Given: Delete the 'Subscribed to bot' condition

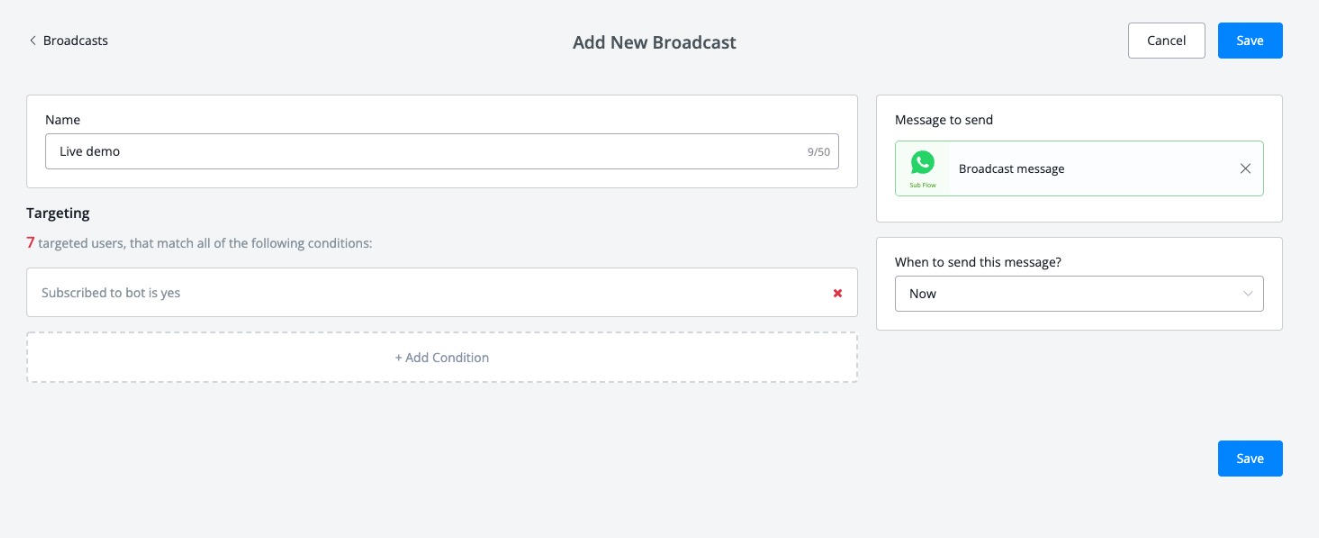Looking at the screenshot, I should click(837, 293).
